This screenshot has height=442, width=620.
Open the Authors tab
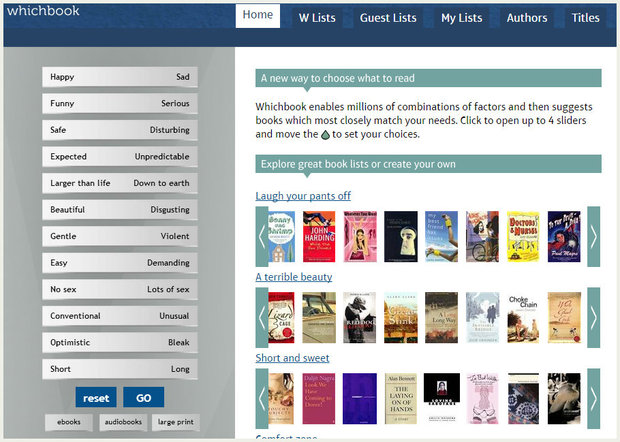click(x=527, y=18)
